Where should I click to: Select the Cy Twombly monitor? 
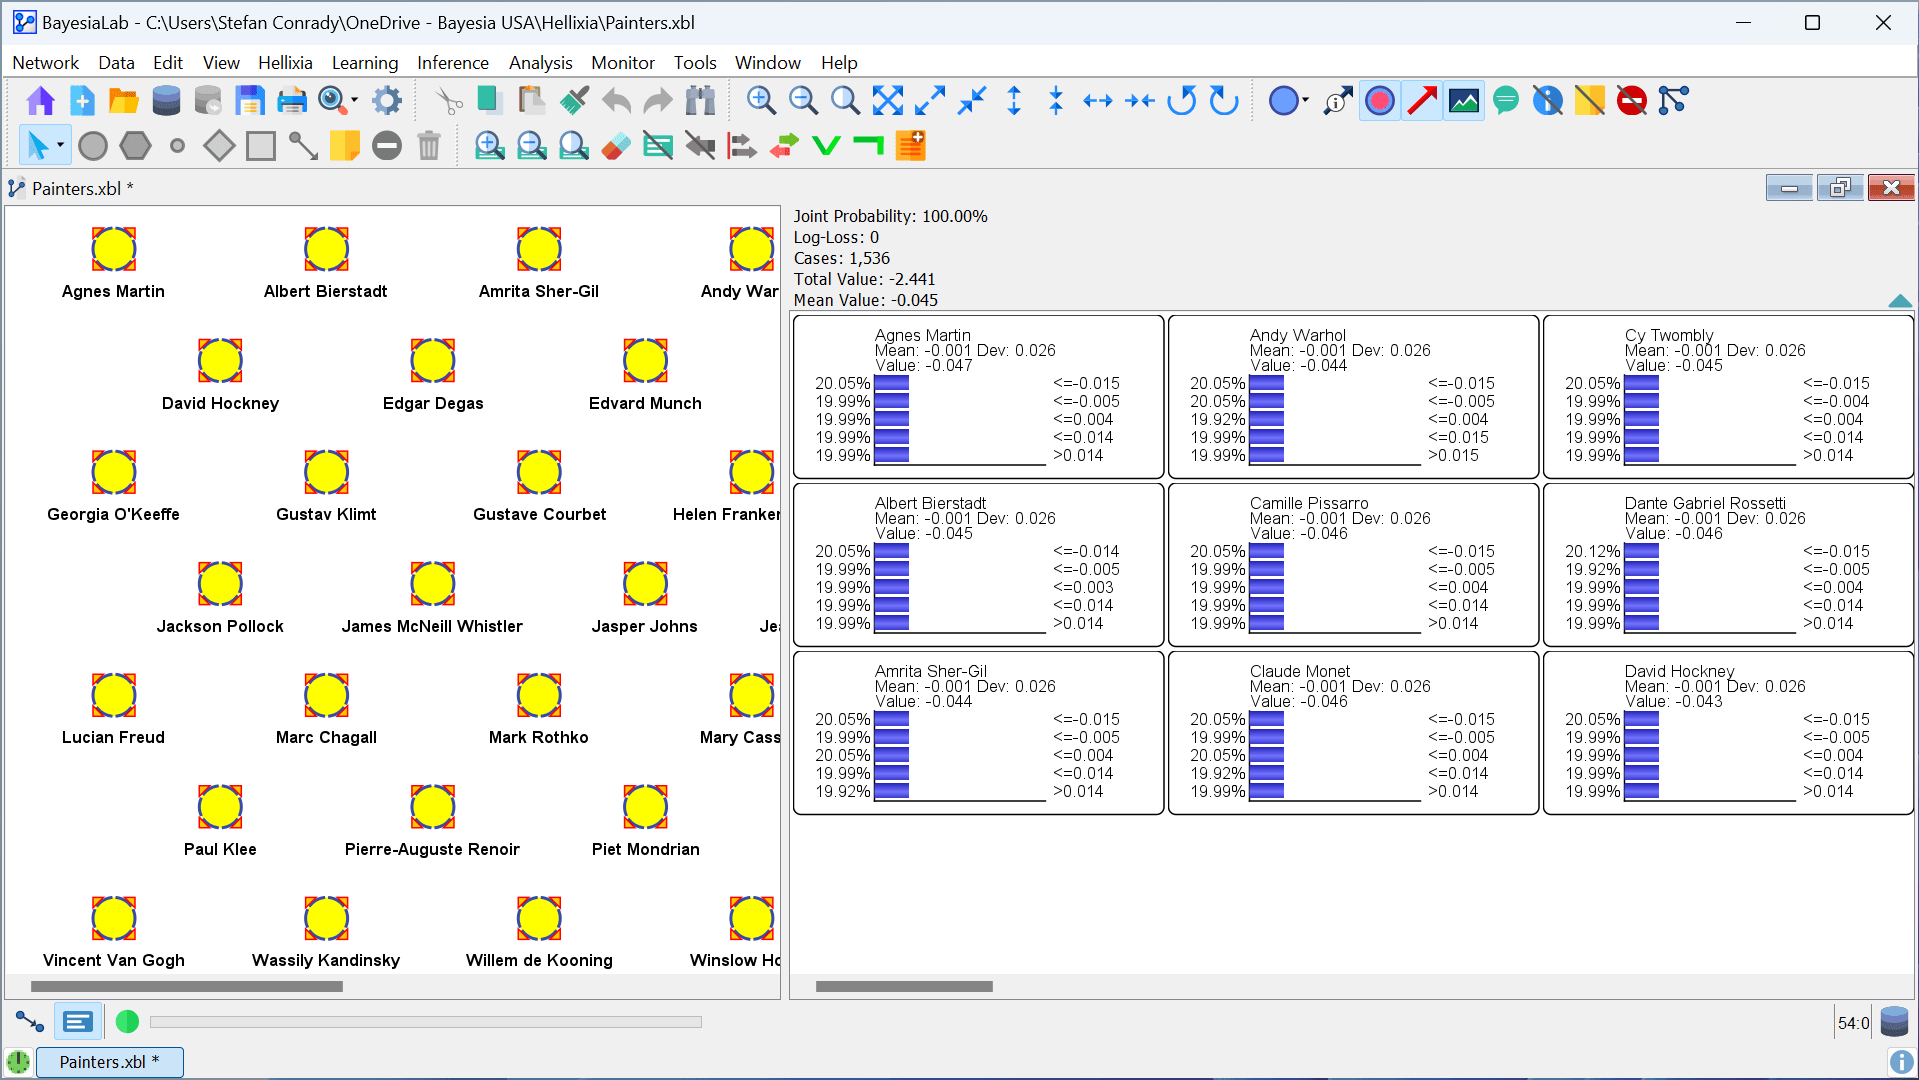point(1728,397)
